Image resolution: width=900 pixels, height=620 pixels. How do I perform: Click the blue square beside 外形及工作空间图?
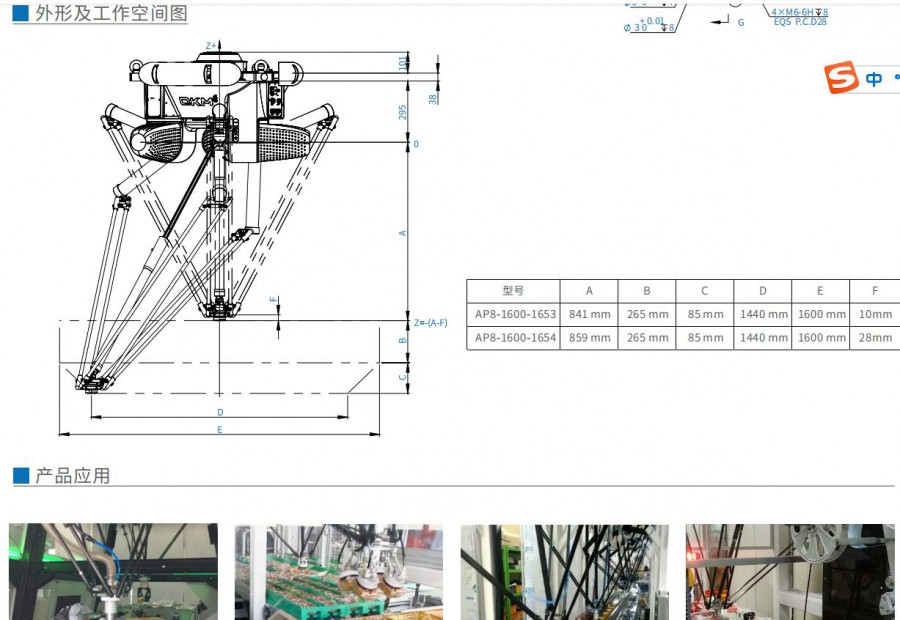click(x=21, y=14)
